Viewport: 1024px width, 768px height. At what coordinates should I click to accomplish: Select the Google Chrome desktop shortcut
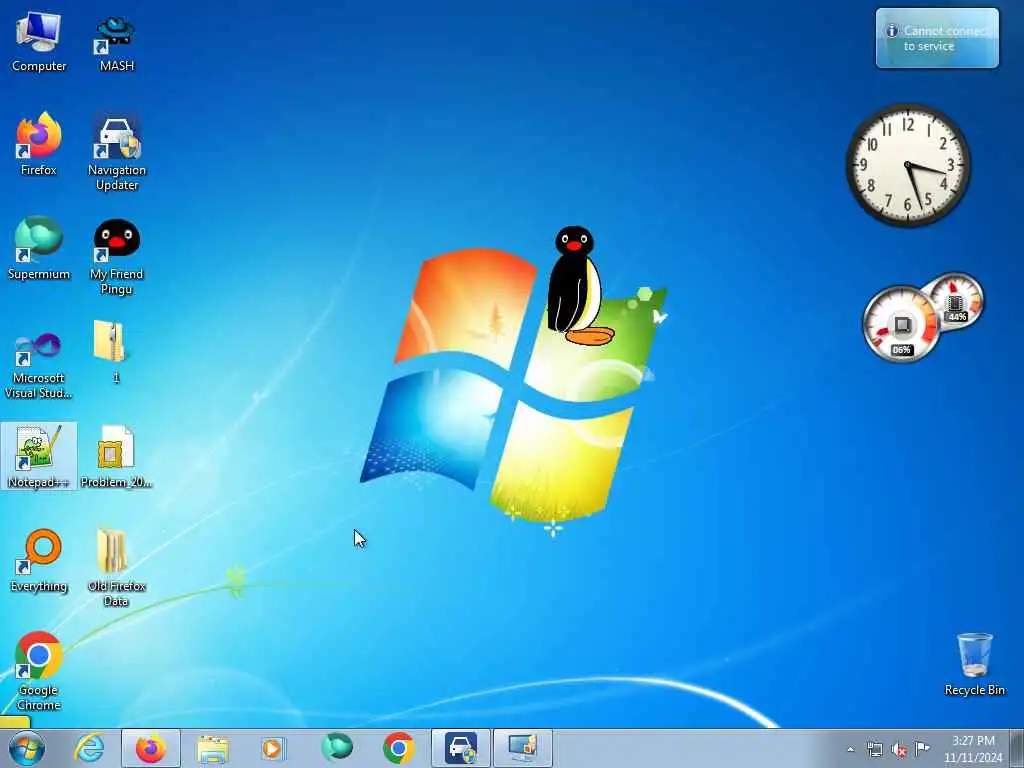pos(39,671)
